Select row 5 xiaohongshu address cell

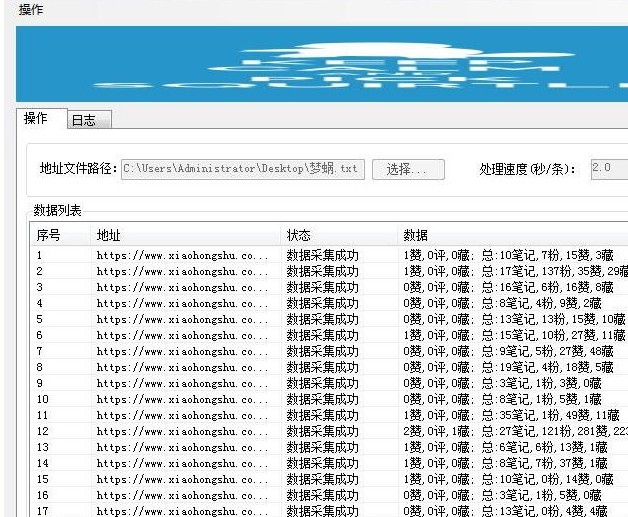182,319
